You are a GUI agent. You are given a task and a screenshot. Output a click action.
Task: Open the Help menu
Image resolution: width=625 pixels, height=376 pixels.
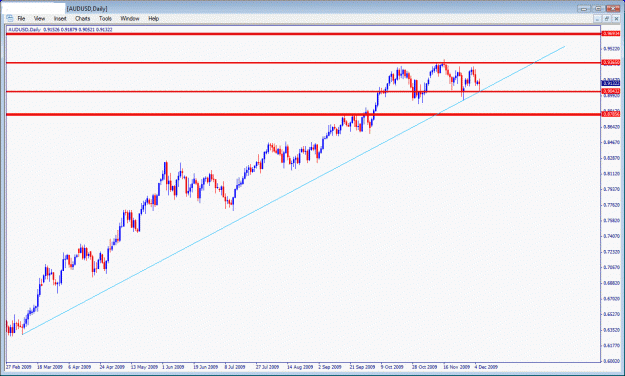153,18
